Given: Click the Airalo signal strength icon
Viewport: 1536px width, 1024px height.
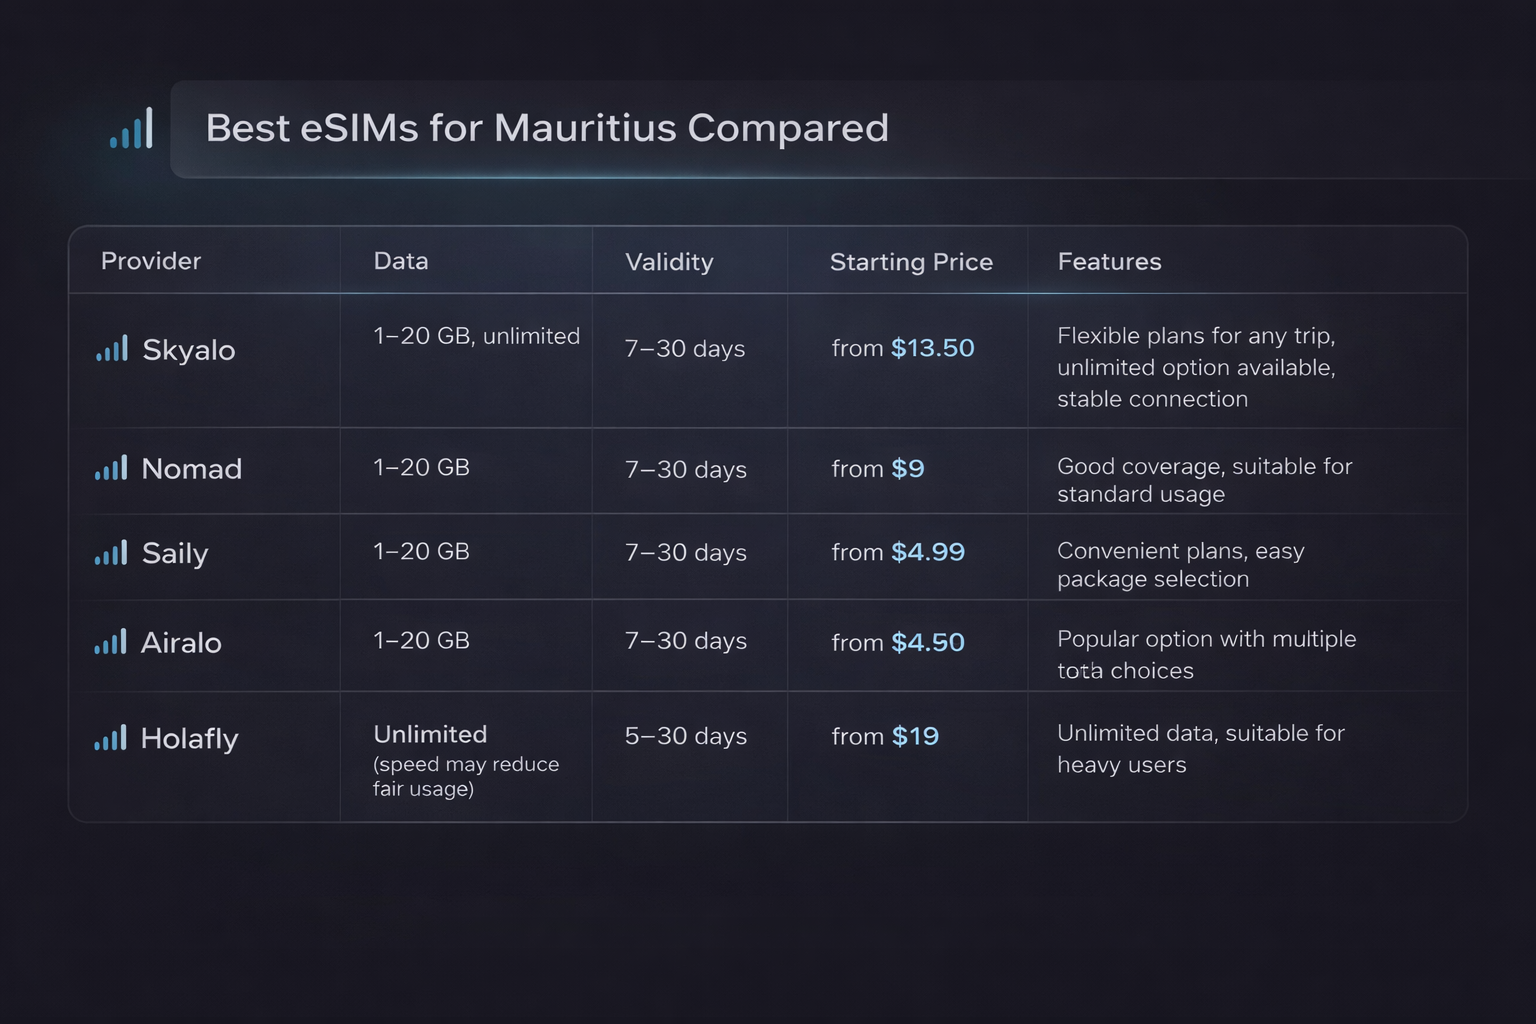Looking at the screenshot, I should pyautogui.click(x=110, y=641).
